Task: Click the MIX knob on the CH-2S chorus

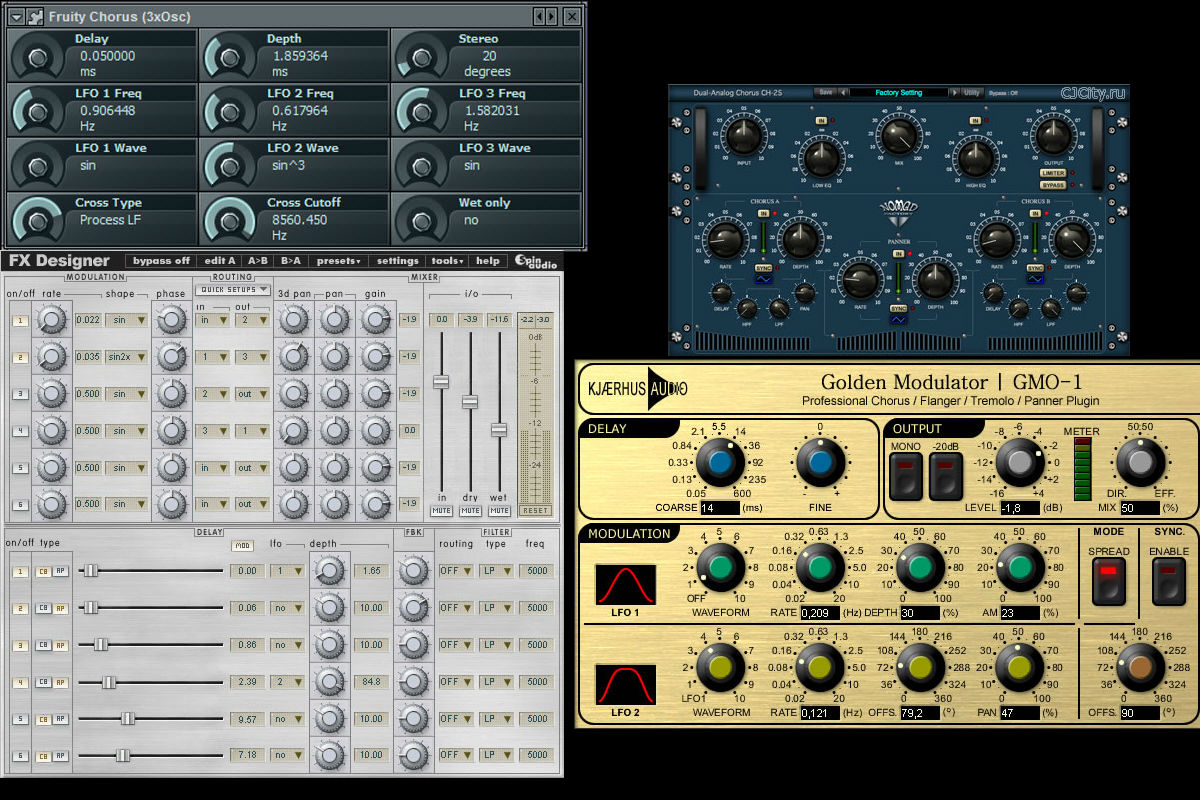Action: tap(898, 135)
